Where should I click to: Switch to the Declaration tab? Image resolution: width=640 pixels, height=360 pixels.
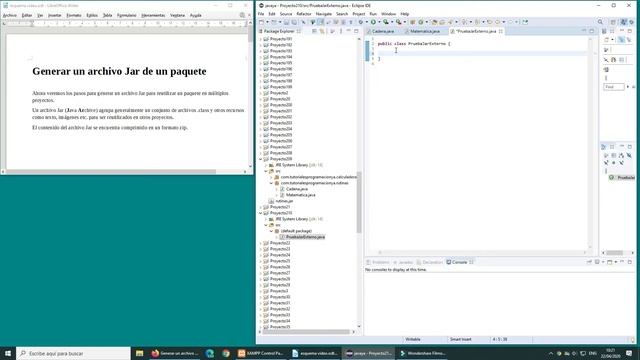[x=430, y=262]
